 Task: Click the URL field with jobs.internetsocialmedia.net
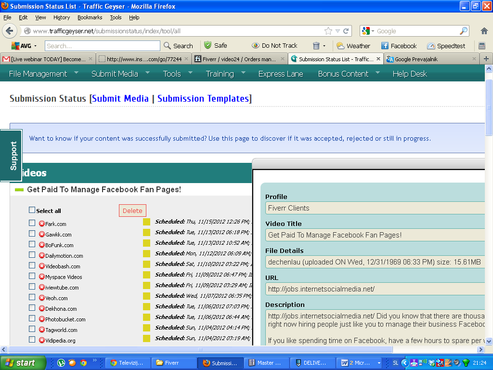click(x=375, y=289)
